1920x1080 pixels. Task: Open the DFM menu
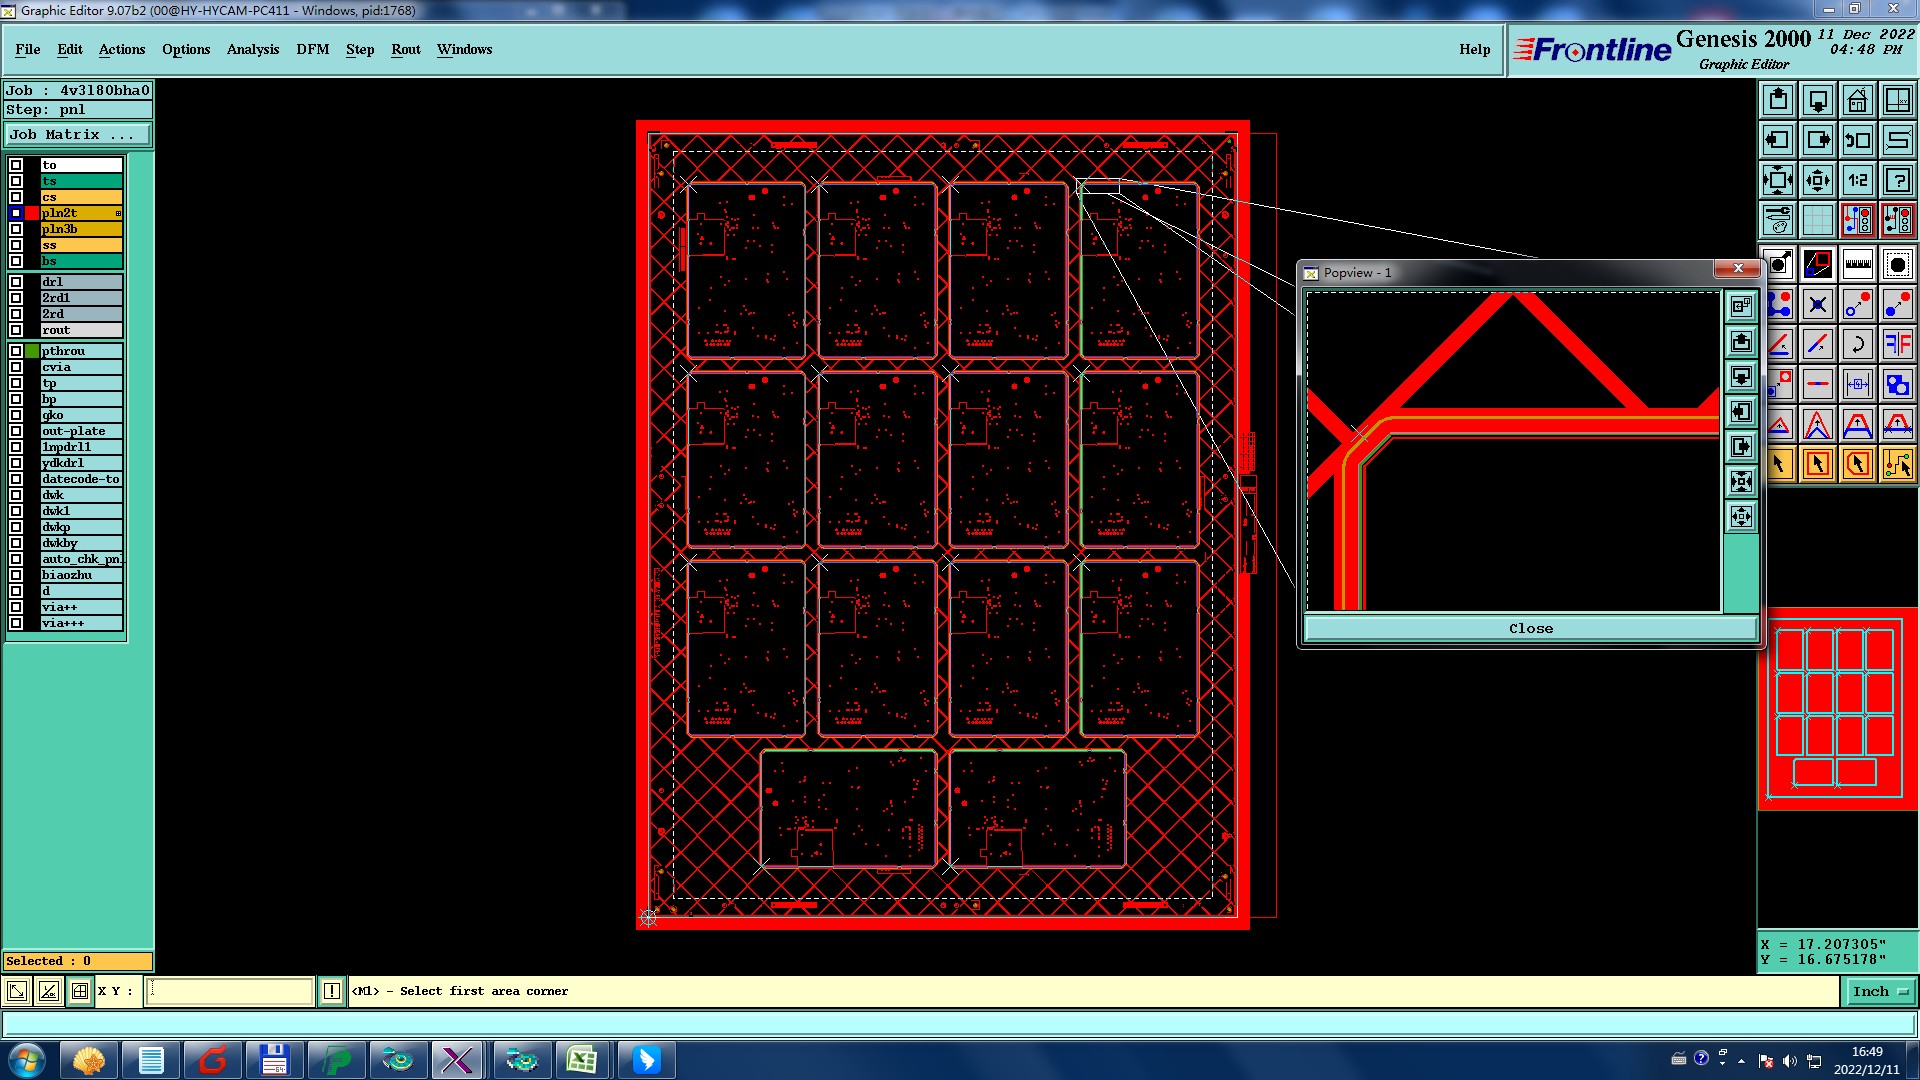point(312,49)
